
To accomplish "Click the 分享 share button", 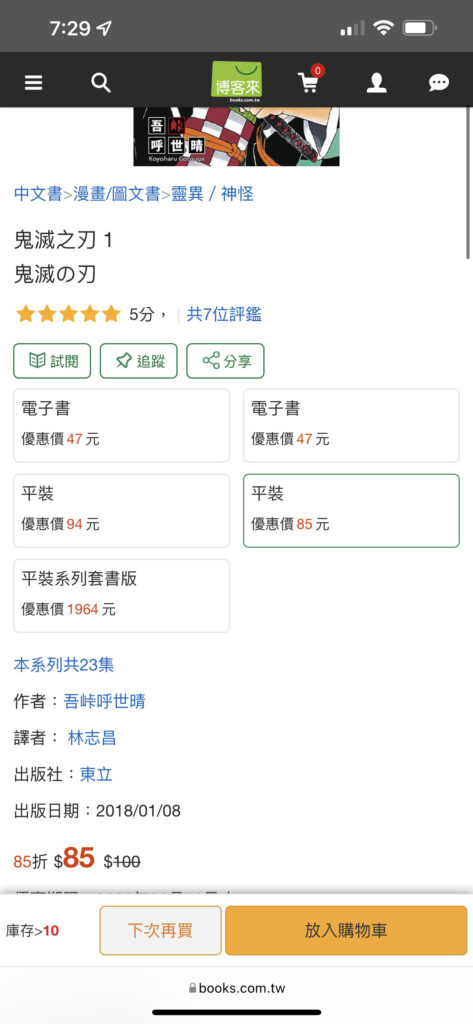I will [x=225, y=360].
